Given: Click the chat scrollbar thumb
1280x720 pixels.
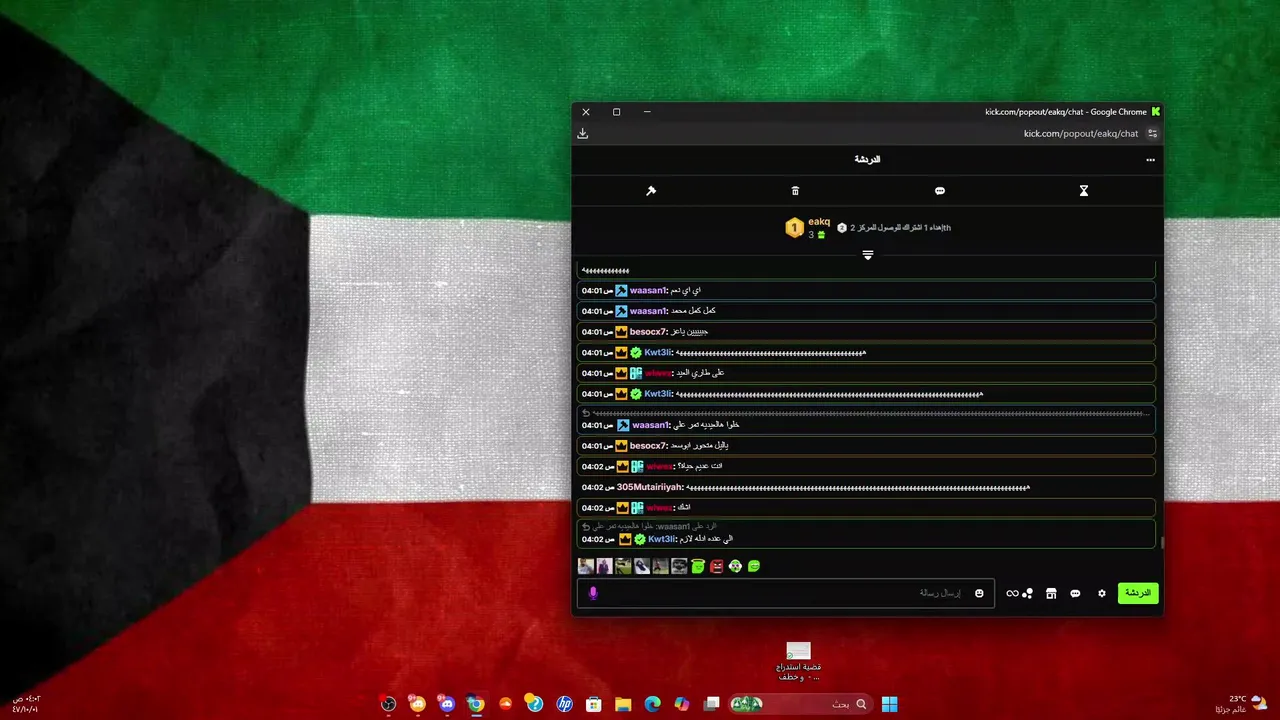Looking at the screenshot, I should point(1161,542).
